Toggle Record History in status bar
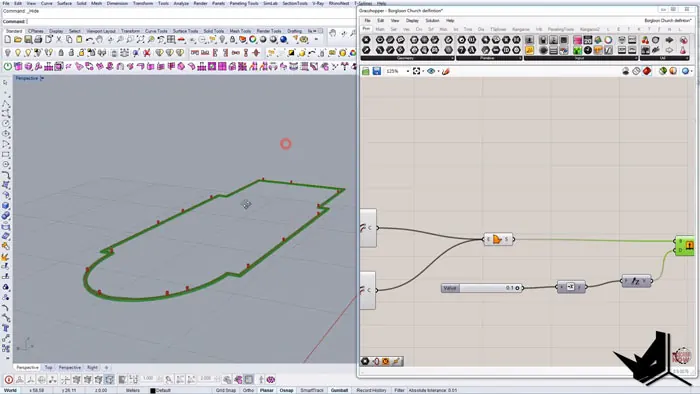The height and width of the screenshot is (394, 700). point(371,390)
